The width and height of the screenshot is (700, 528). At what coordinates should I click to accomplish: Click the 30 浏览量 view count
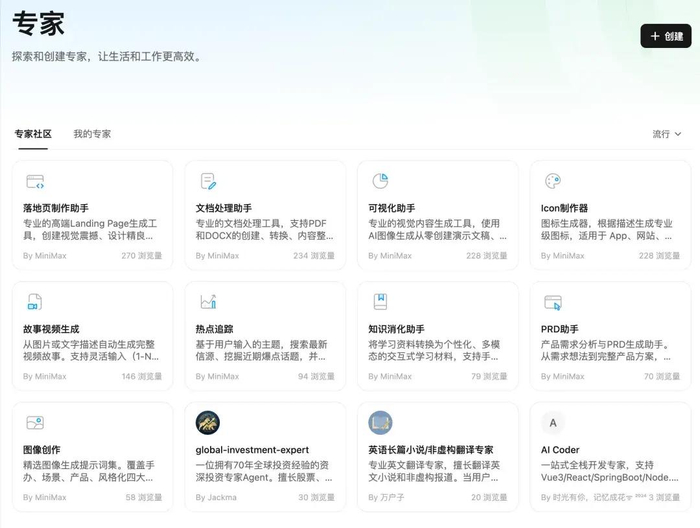[316, 497]
